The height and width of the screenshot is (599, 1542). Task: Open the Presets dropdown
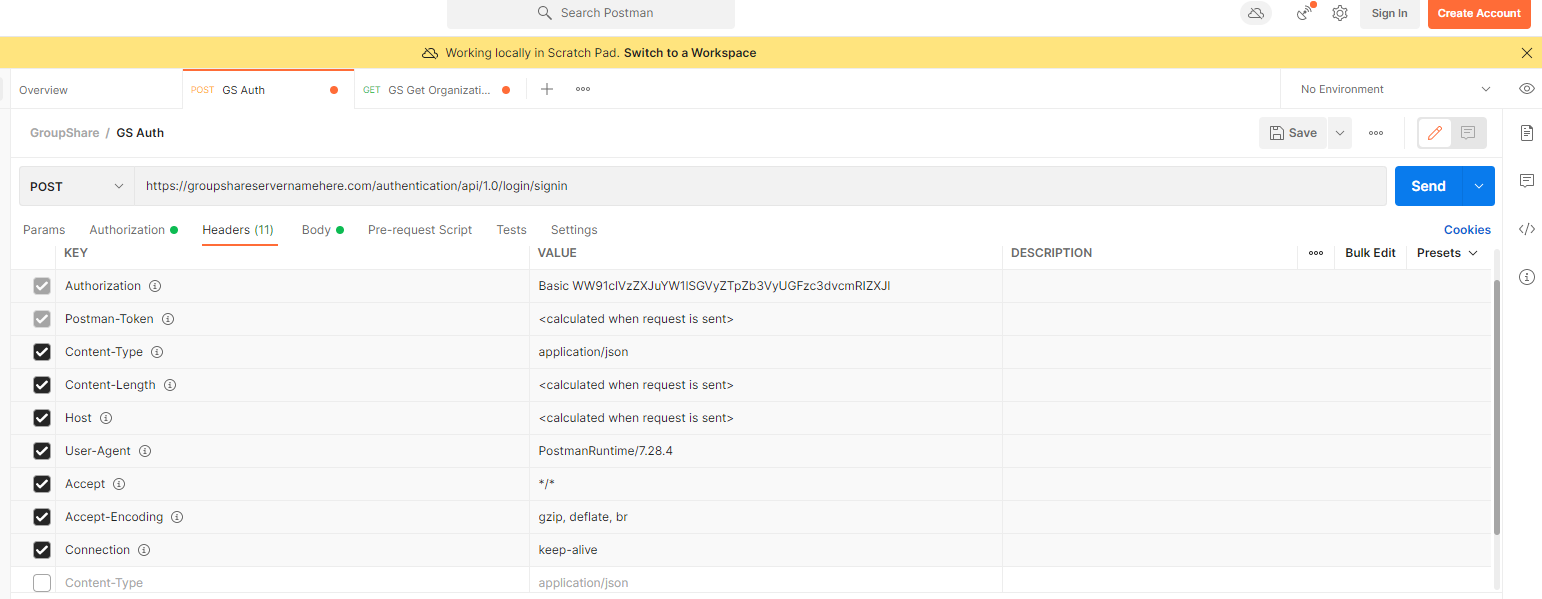pos(1447,253)
